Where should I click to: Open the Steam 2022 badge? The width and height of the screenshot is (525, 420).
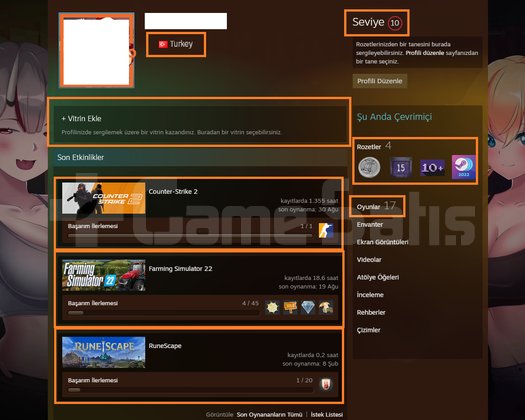[464, 167]
